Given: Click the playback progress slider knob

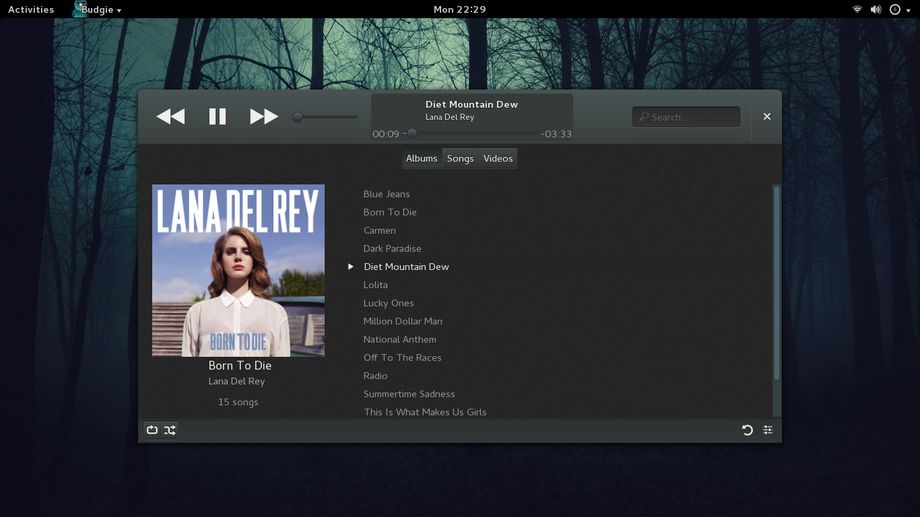Looking at the screenshot, I should tap(412, 134).
